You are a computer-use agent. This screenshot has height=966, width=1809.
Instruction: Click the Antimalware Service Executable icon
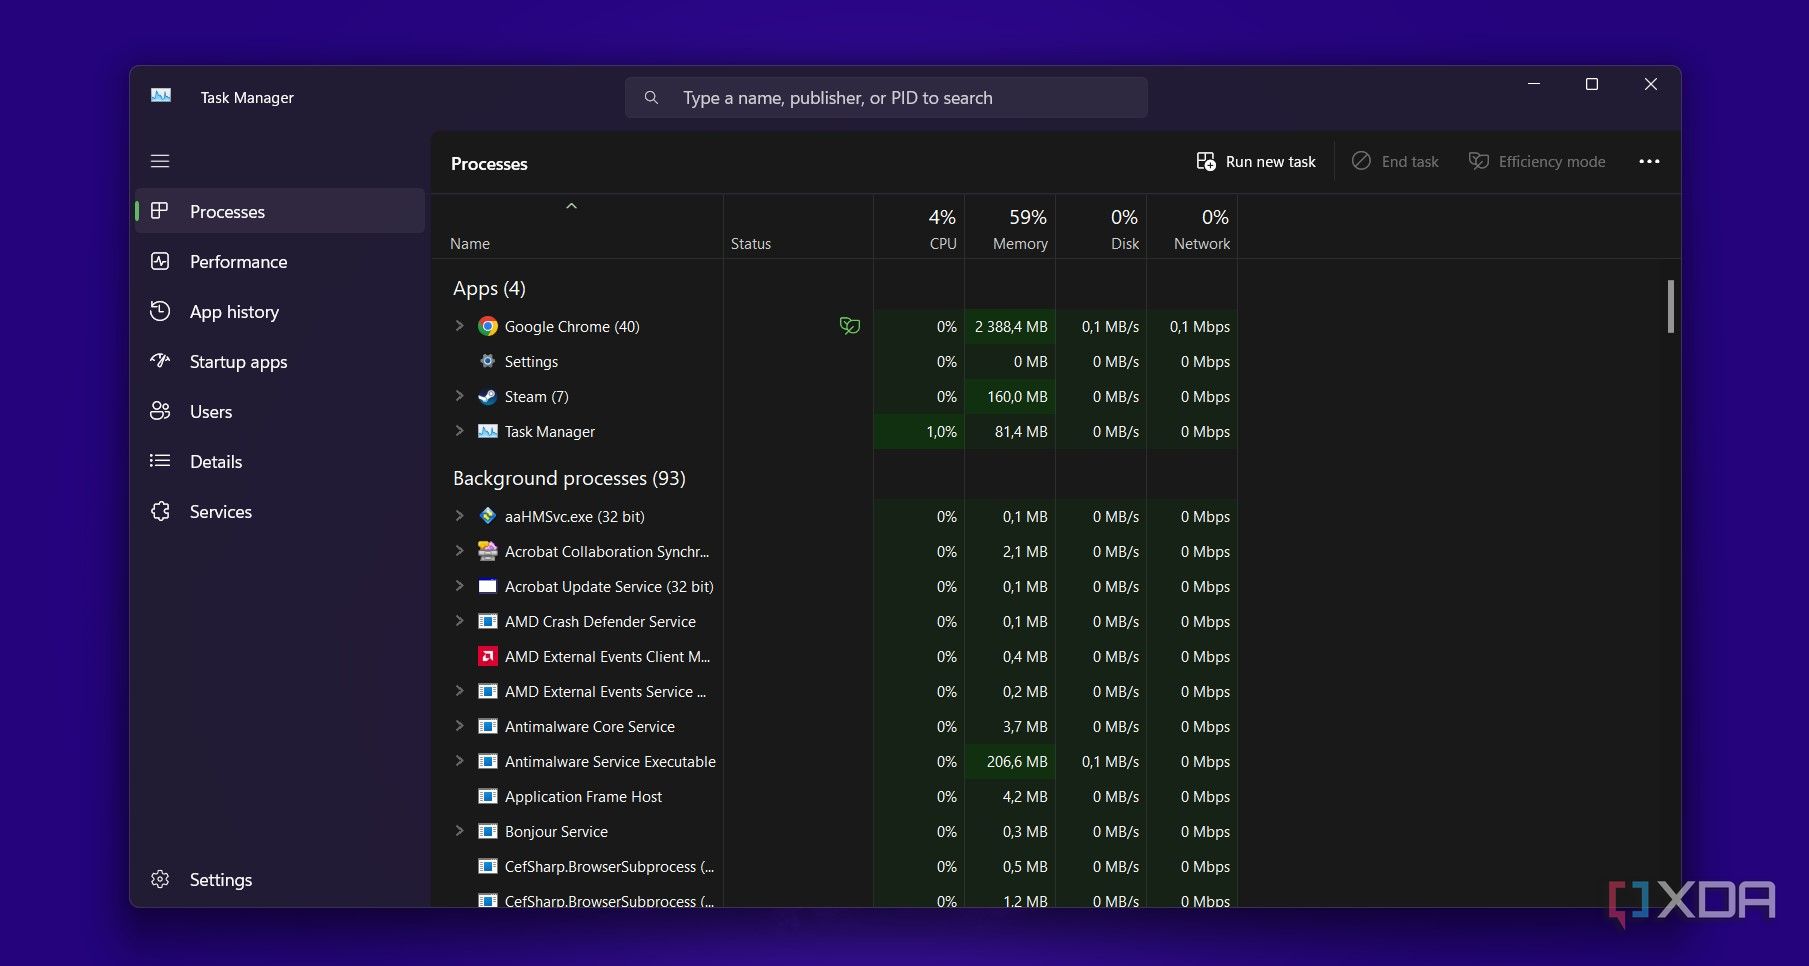coord(488,761)
